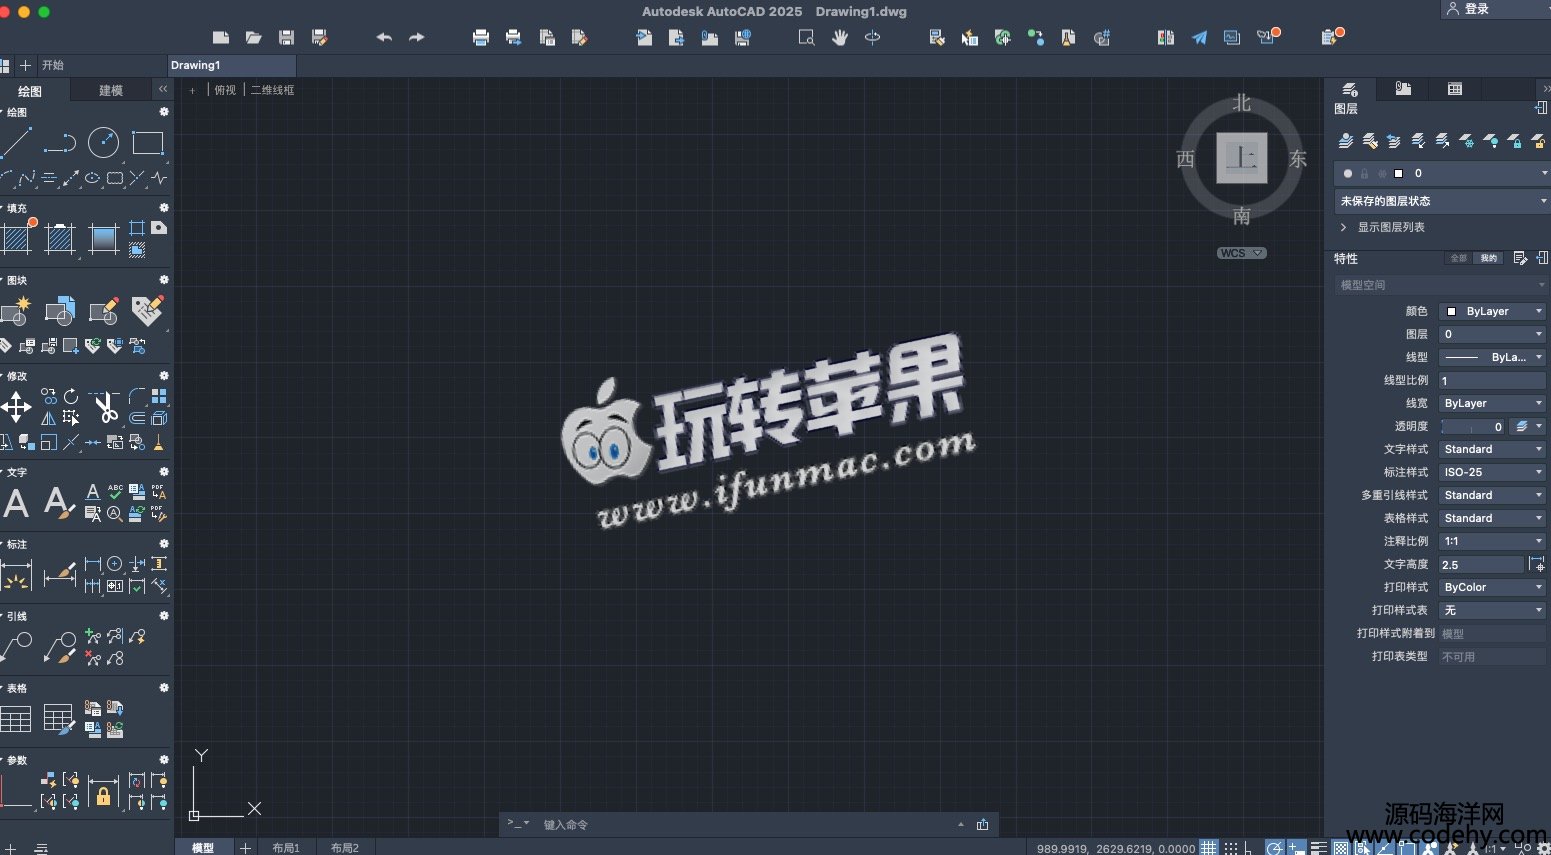The height and width of the screenshot is (855, 1551).
Task: Toggle transparency display in status bar
Action: [x=1341, y=848]
